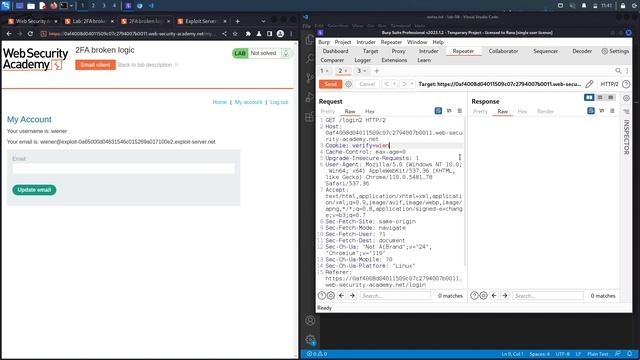The width and height of the screenshot is (640, 360).
Task: Click the Log out link
Action: (279, 102)
